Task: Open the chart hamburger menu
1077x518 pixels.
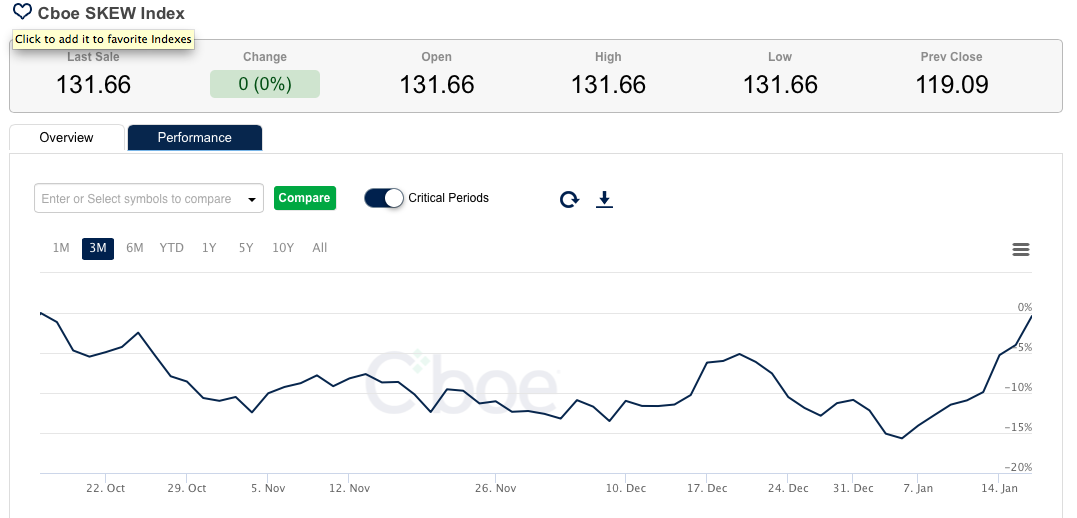Action: click(1021, 250)
